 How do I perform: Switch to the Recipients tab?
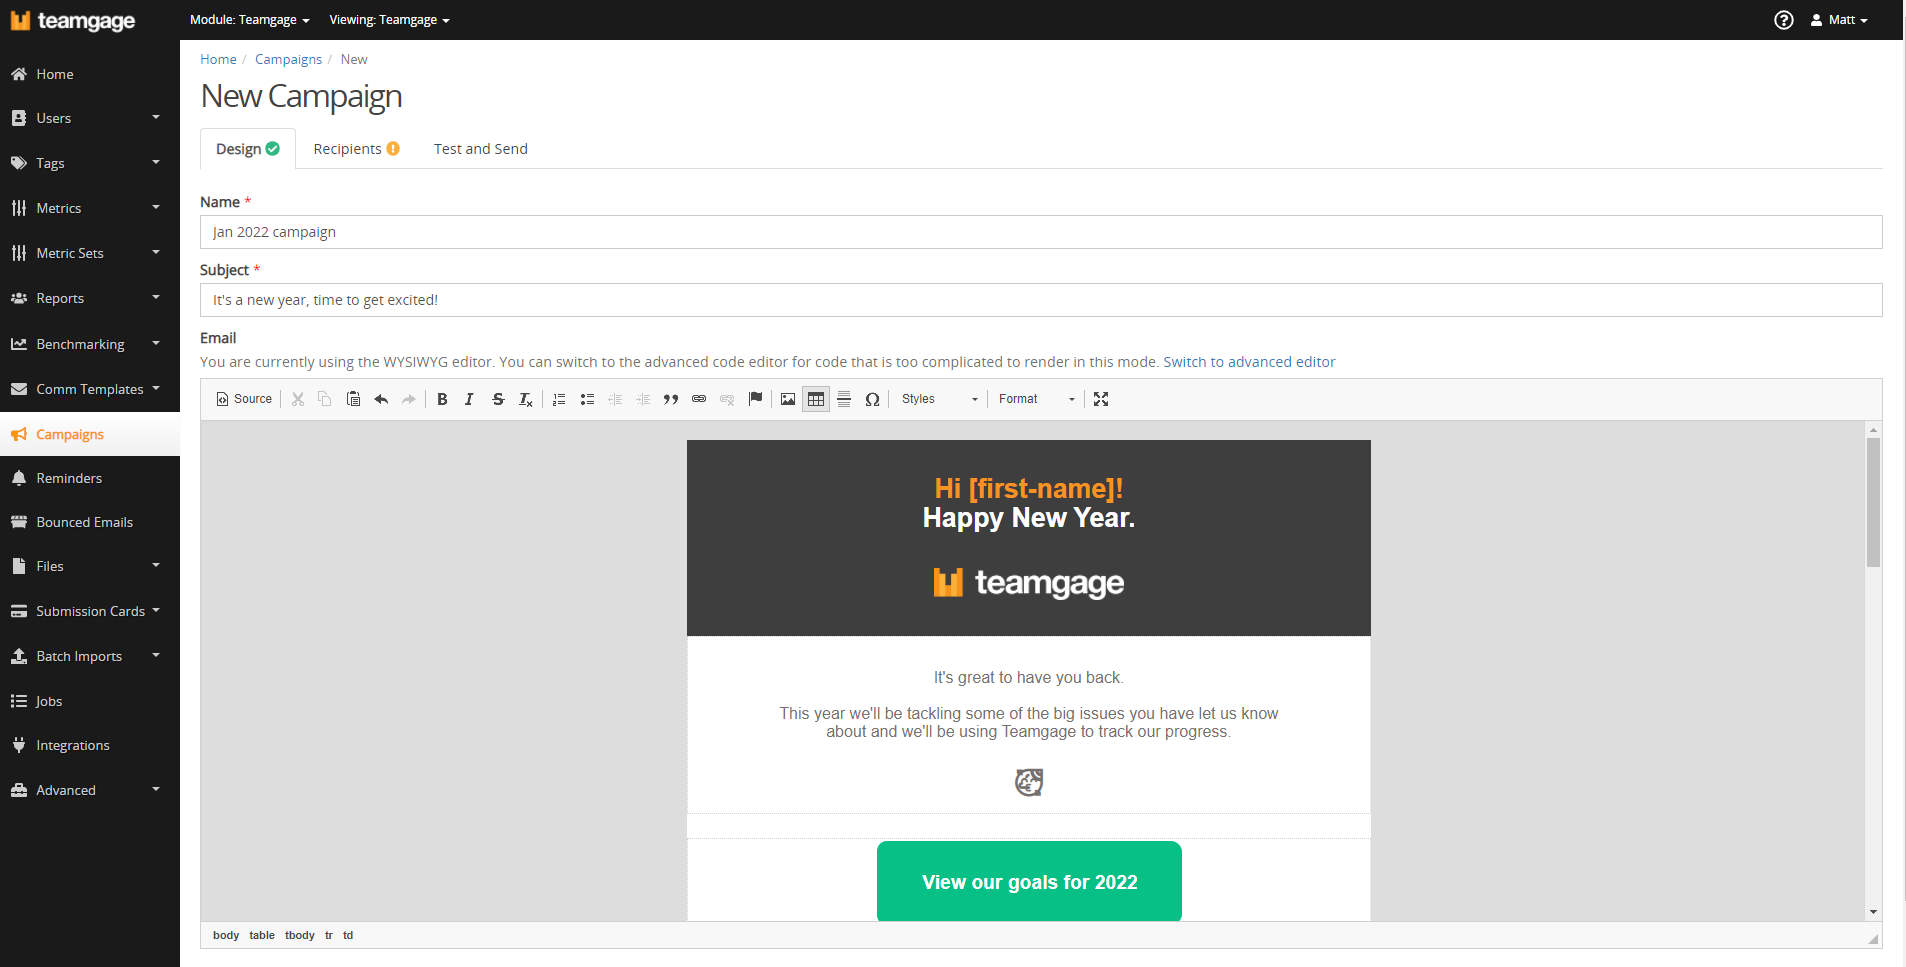click(356, 149)
